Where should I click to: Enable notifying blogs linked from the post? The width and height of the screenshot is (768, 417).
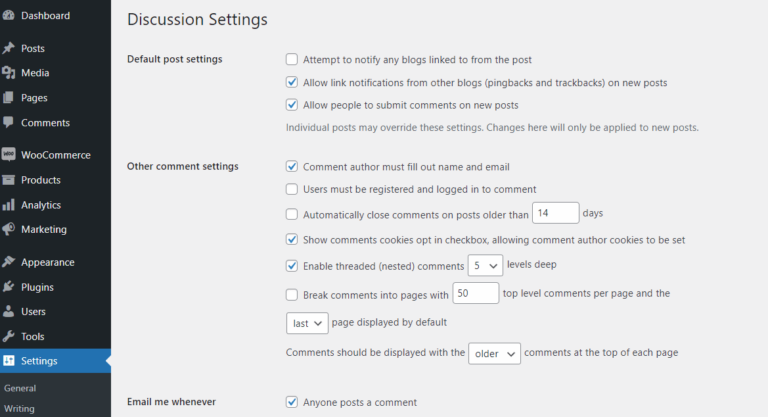292,60
